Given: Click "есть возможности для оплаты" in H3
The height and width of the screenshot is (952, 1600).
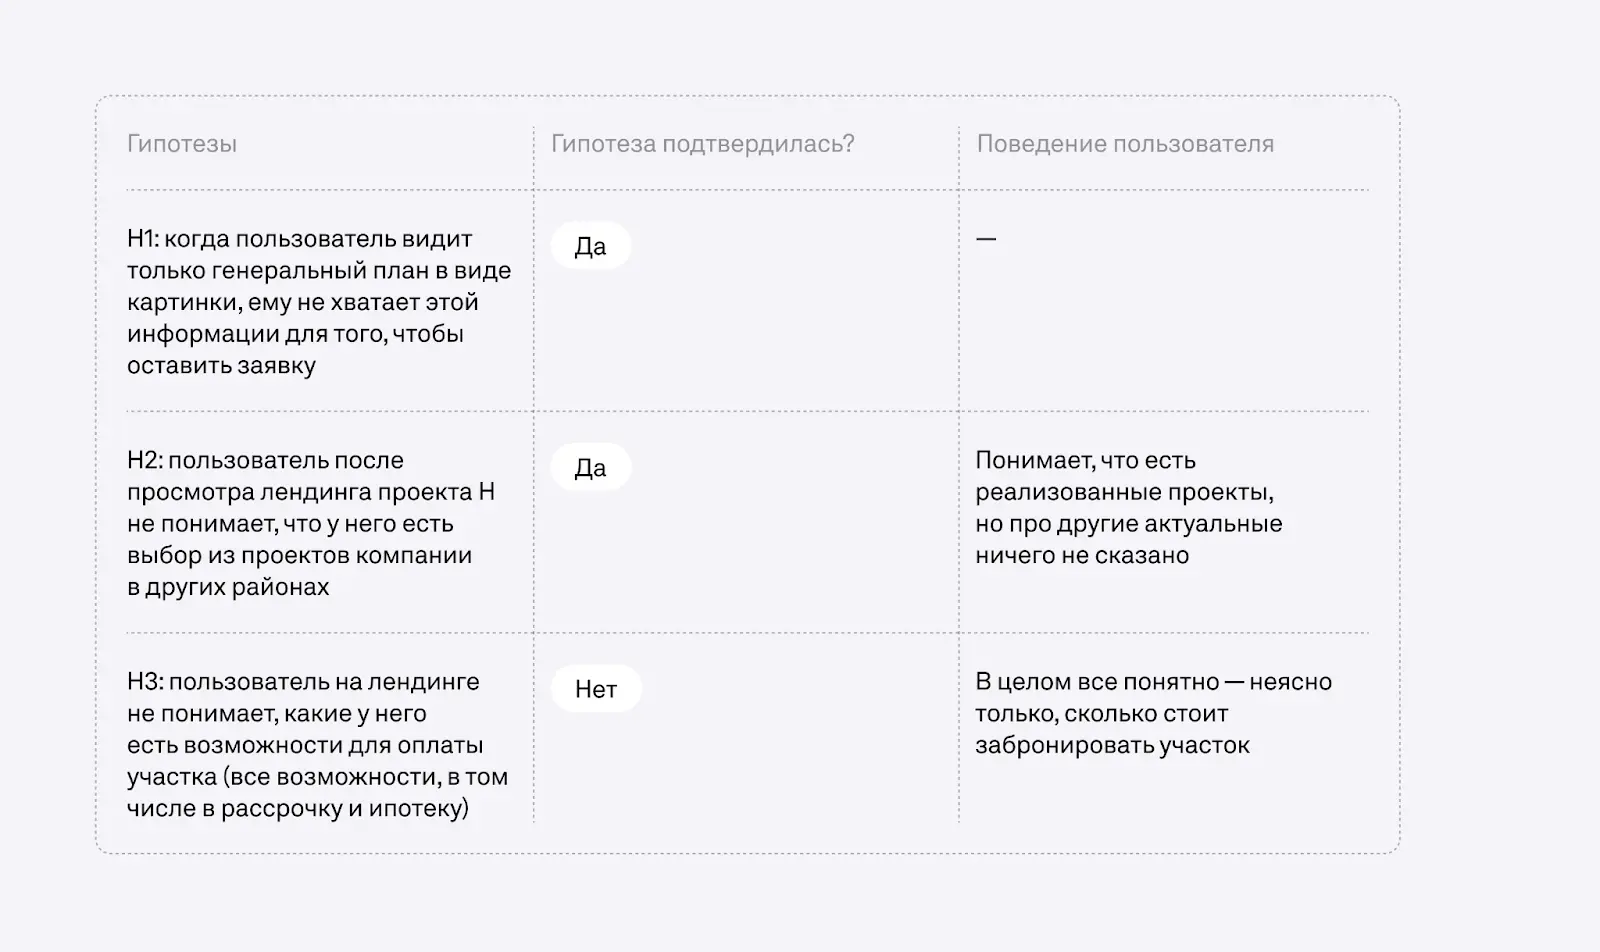Looking at the screenshot, I should (305, 745).
